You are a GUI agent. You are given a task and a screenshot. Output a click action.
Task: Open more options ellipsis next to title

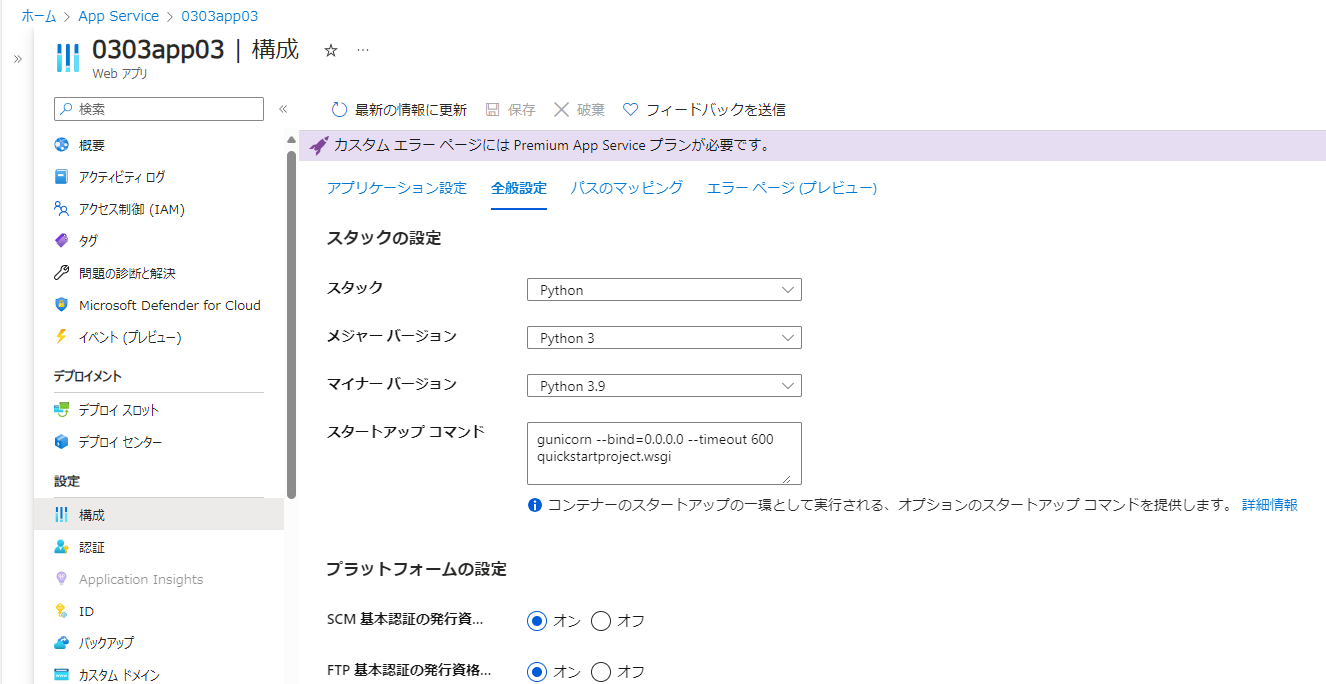tap(363, 50)
